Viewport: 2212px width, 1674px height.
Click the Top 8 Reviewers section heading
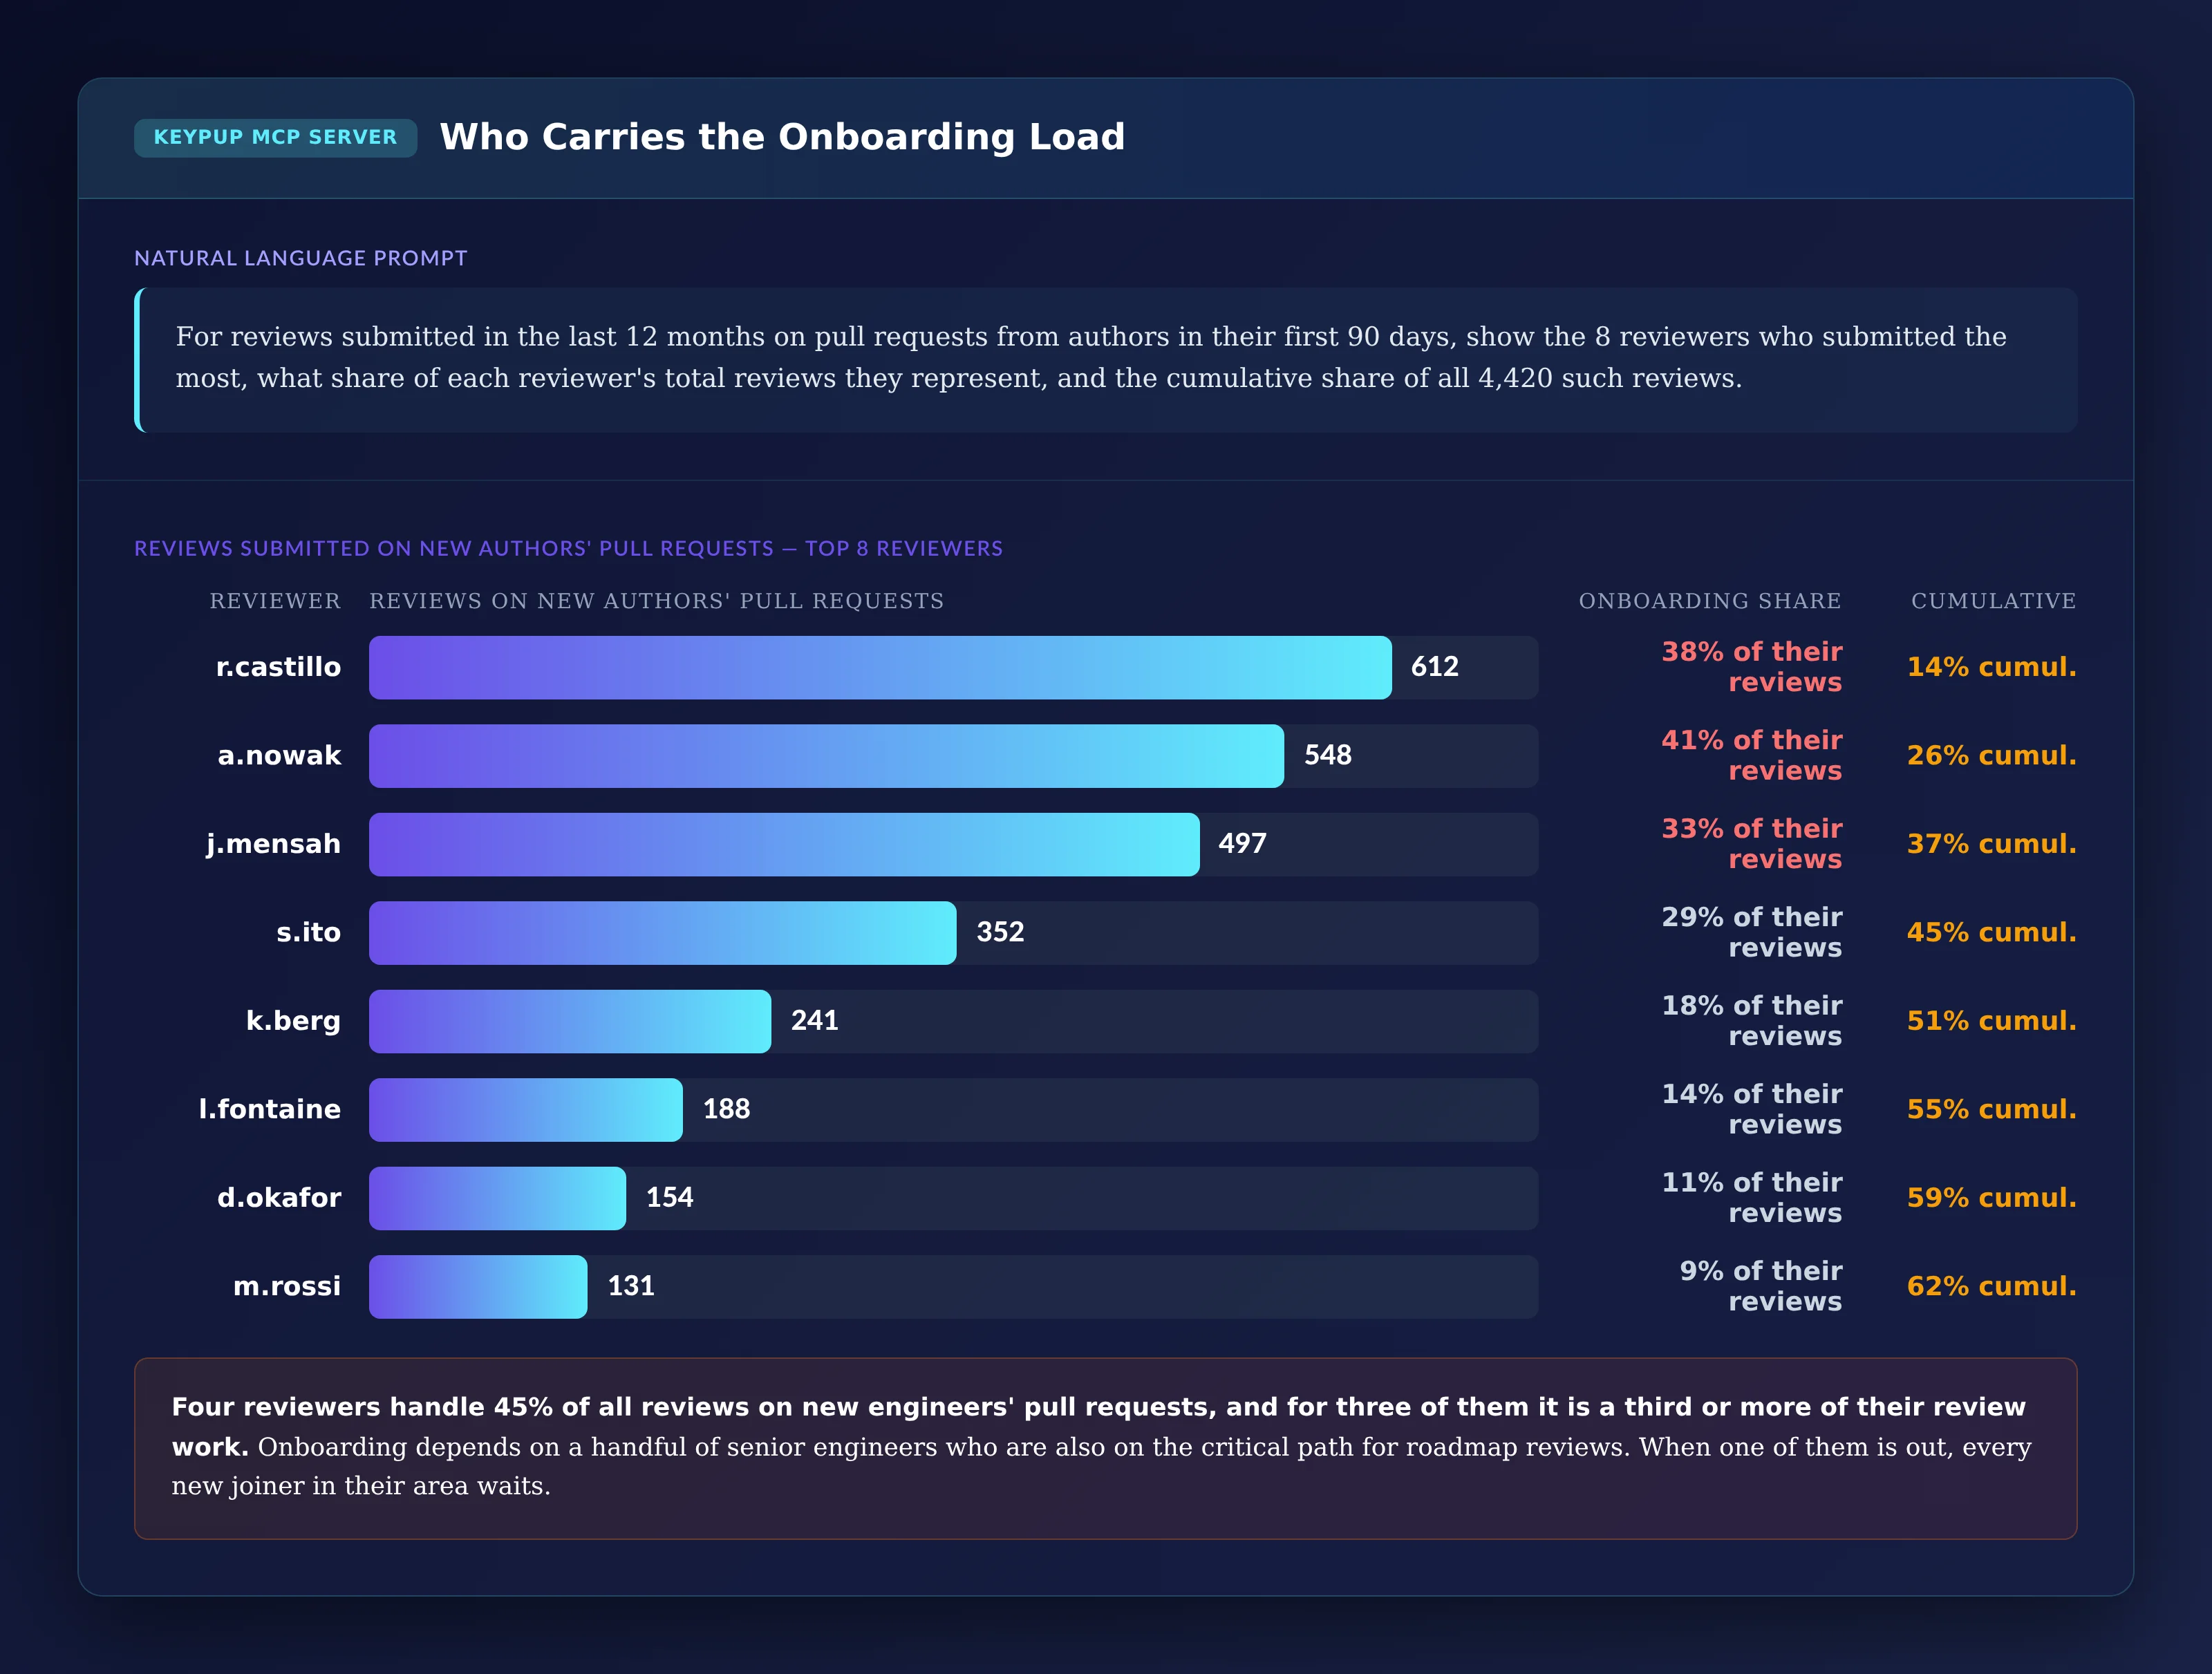pyautogui.click(x=568, y=548)
